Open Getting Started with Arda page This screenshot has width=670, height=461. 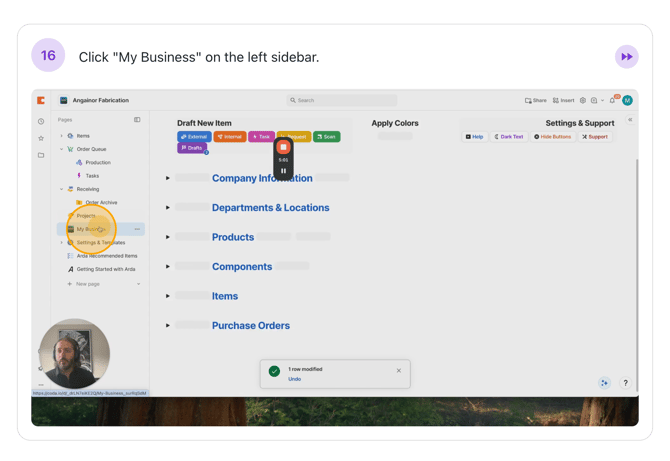(x=106, y=269)
